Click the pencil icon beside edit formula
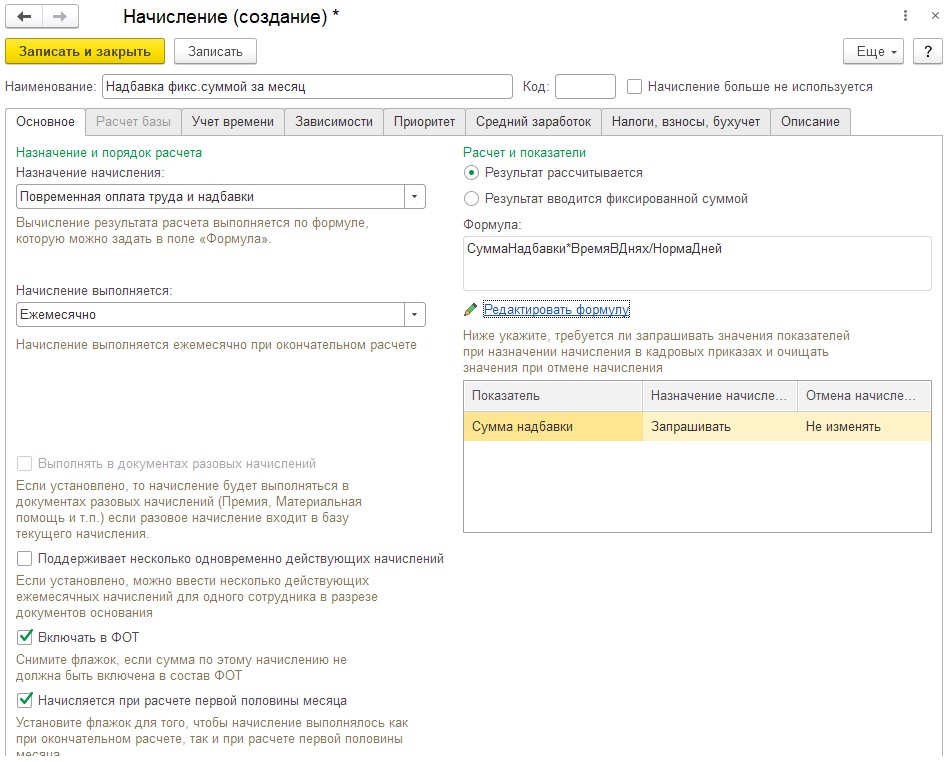948x762 pixels. (x=470, y=310)
